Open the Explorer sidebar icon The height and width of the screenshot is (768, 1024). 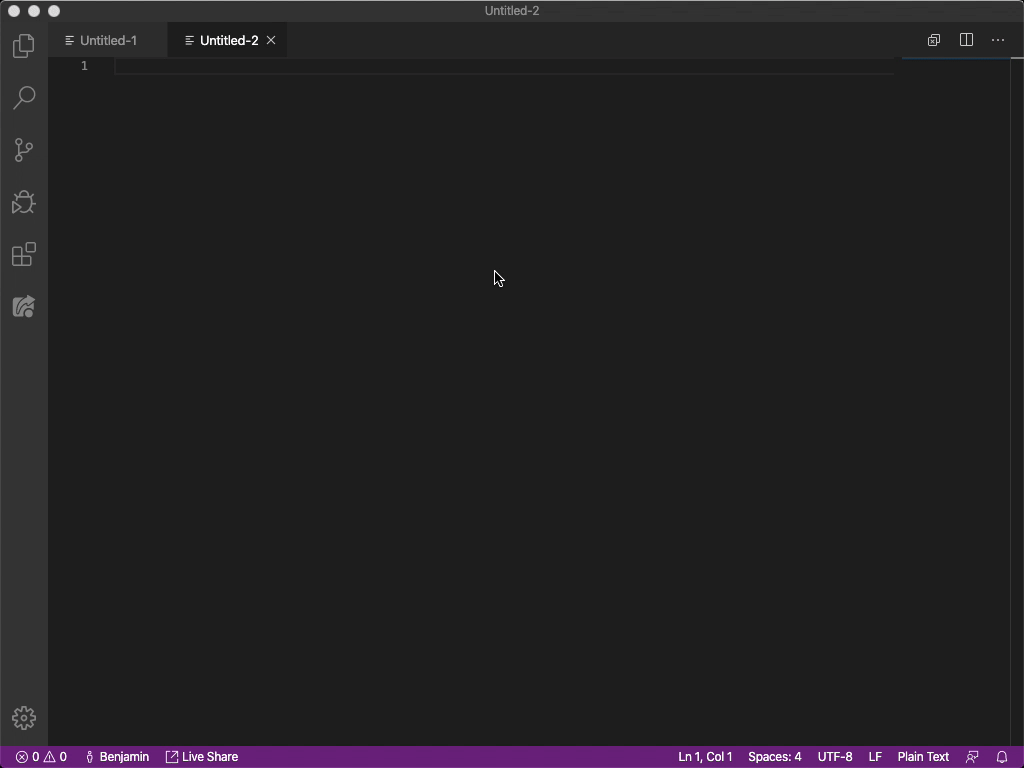coord(23,45)
